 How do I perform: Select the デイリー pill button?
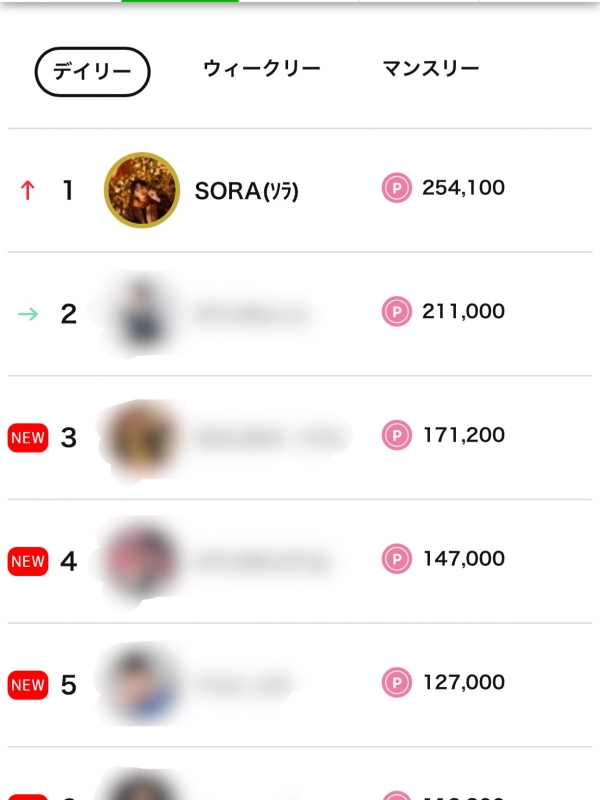[92, 72]
